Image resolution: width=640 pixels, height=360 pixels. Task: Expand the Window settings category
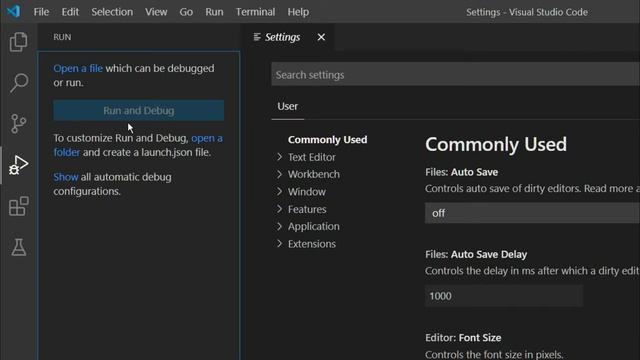click(x=307, y=191)
